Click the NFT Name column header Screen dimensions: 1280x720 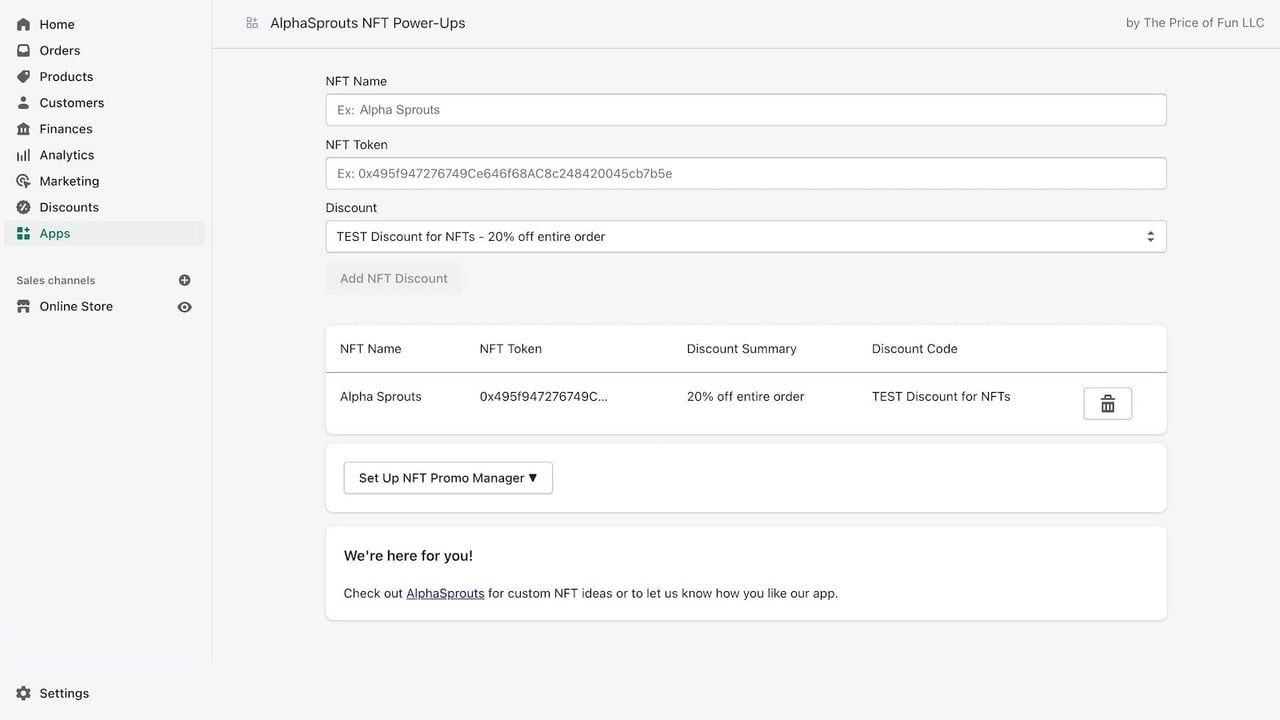coord(370,349)
